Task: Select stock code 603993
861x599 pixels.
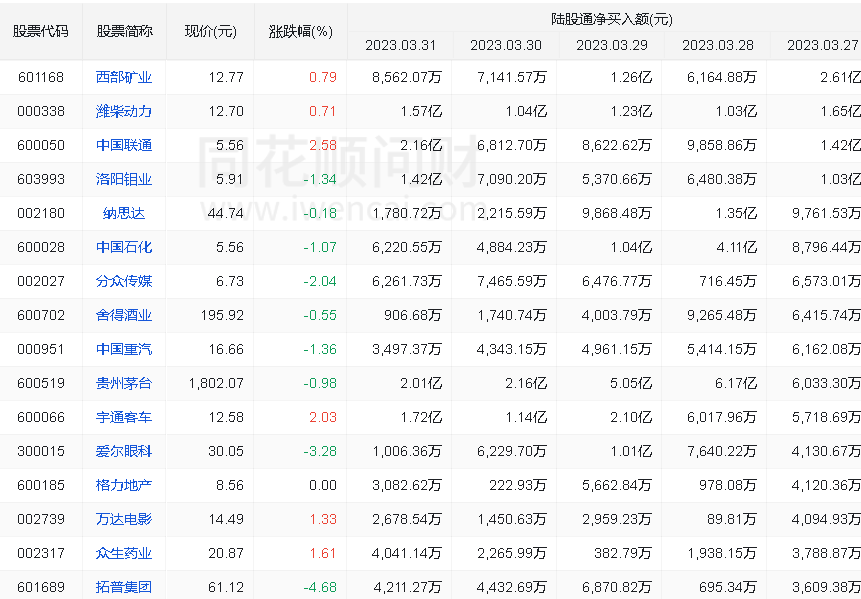Action: coord(41,180)
